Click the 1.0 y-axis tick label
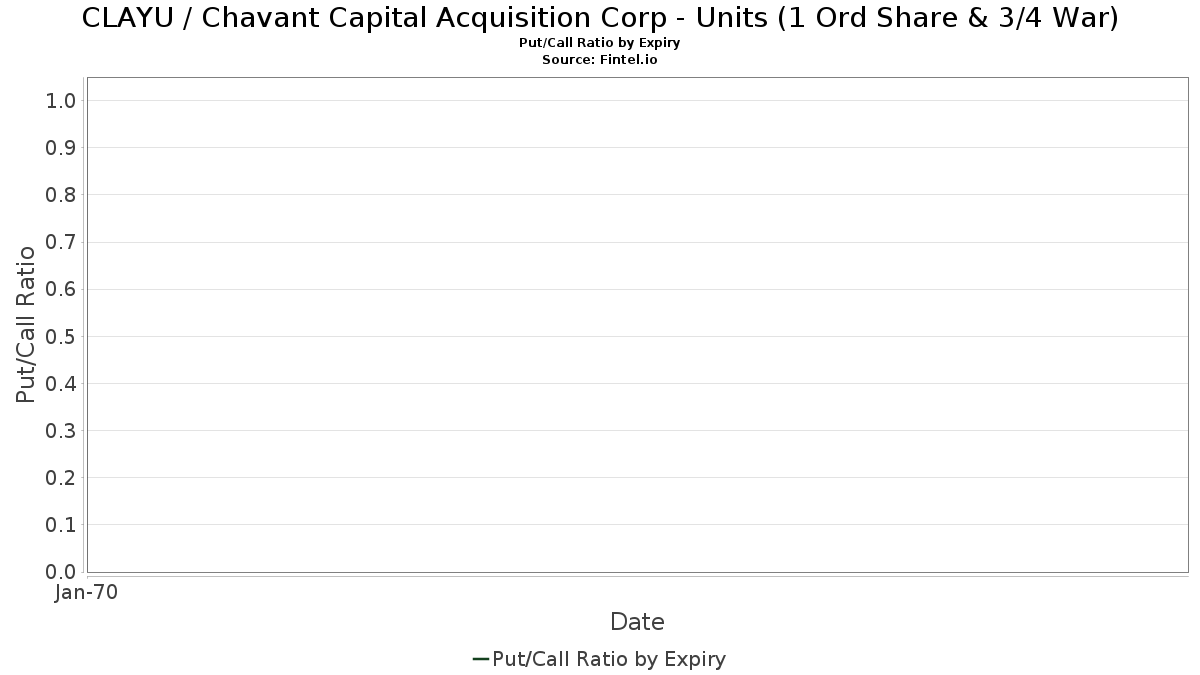 (61, 100)
